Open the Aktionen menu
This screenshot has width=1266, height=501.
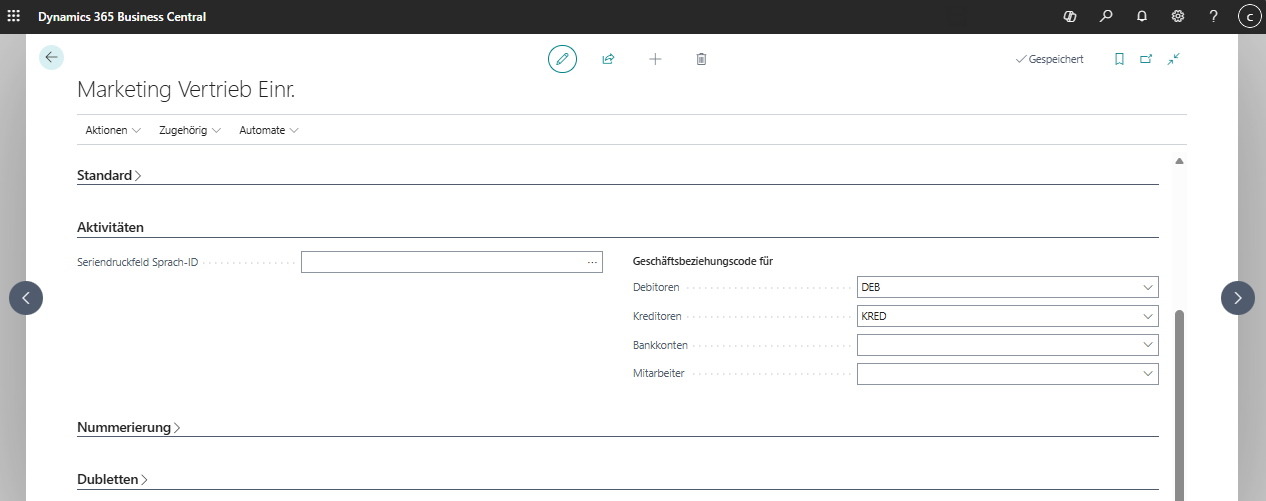click(113, 130)
